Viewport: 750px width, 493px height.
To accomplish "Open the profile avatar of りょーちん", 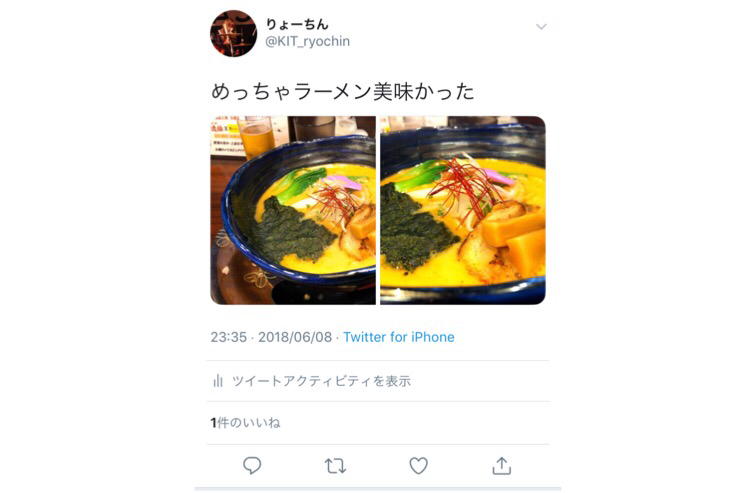I will [x=233, y=33].
